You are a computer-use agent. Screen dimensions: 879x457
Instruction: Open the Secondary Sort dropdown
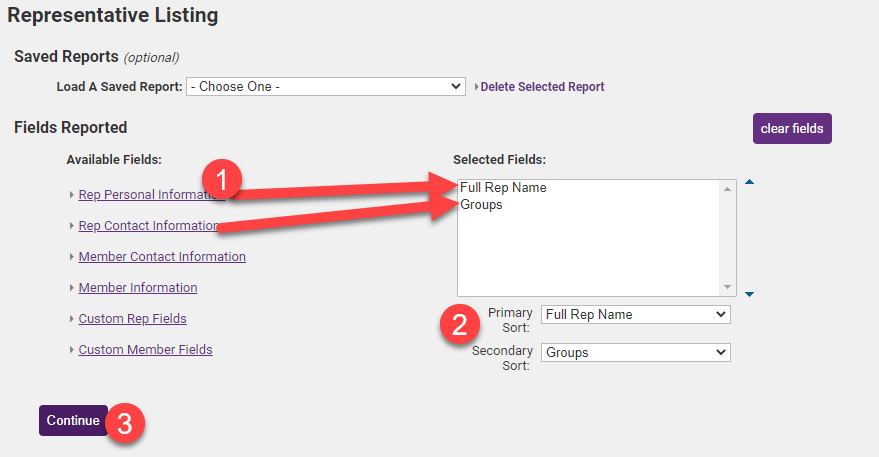click(635, 352)
